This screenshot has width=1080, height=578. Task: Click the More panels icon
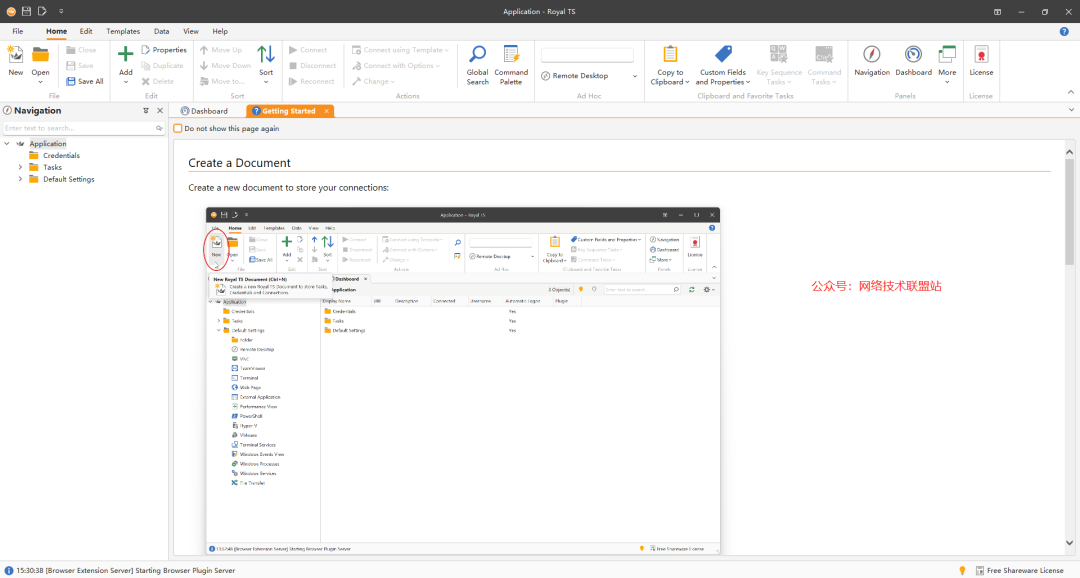[x=947, y=54]
